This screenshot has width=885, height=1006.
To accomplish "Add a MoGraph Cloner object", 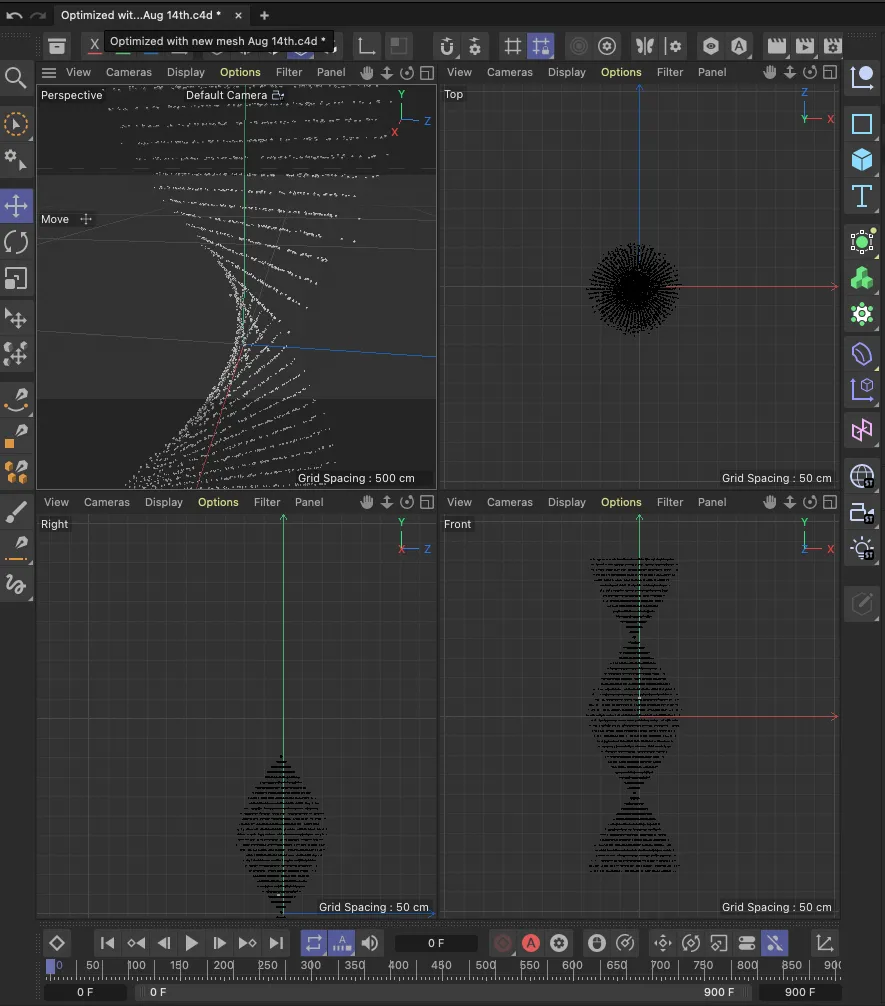I will 861,278.
